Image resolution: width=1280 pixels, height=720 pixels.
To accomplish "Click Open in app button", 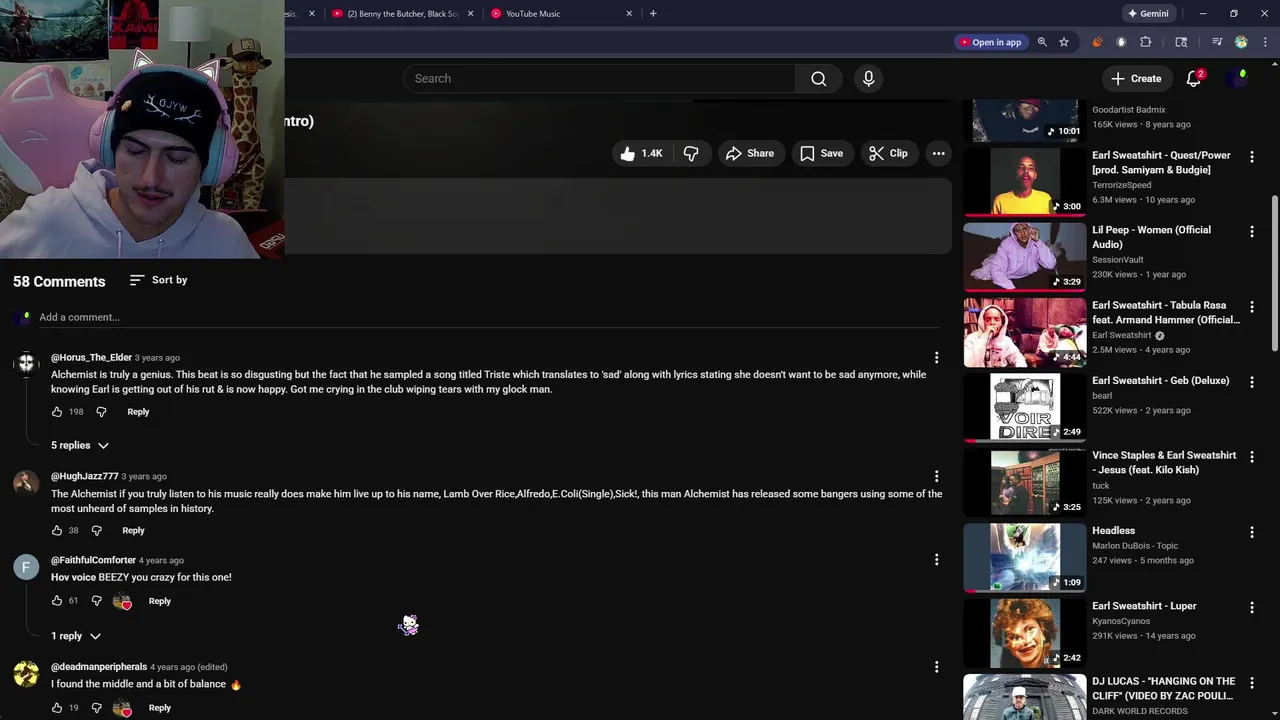I will tap(990, 42).
